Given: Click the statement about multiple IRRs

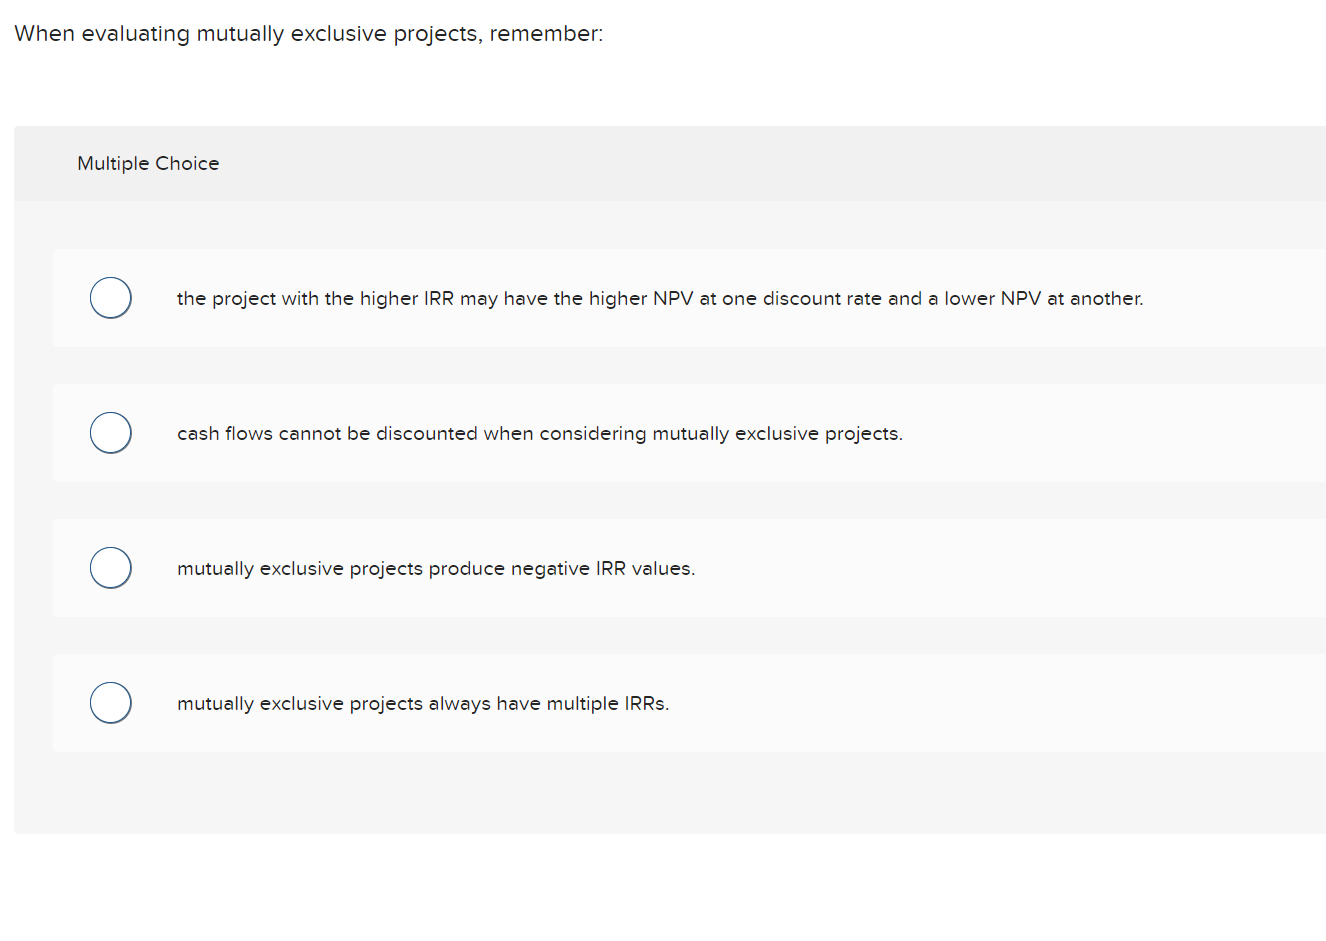Looking at the screenshot, I should pos(424,703).
